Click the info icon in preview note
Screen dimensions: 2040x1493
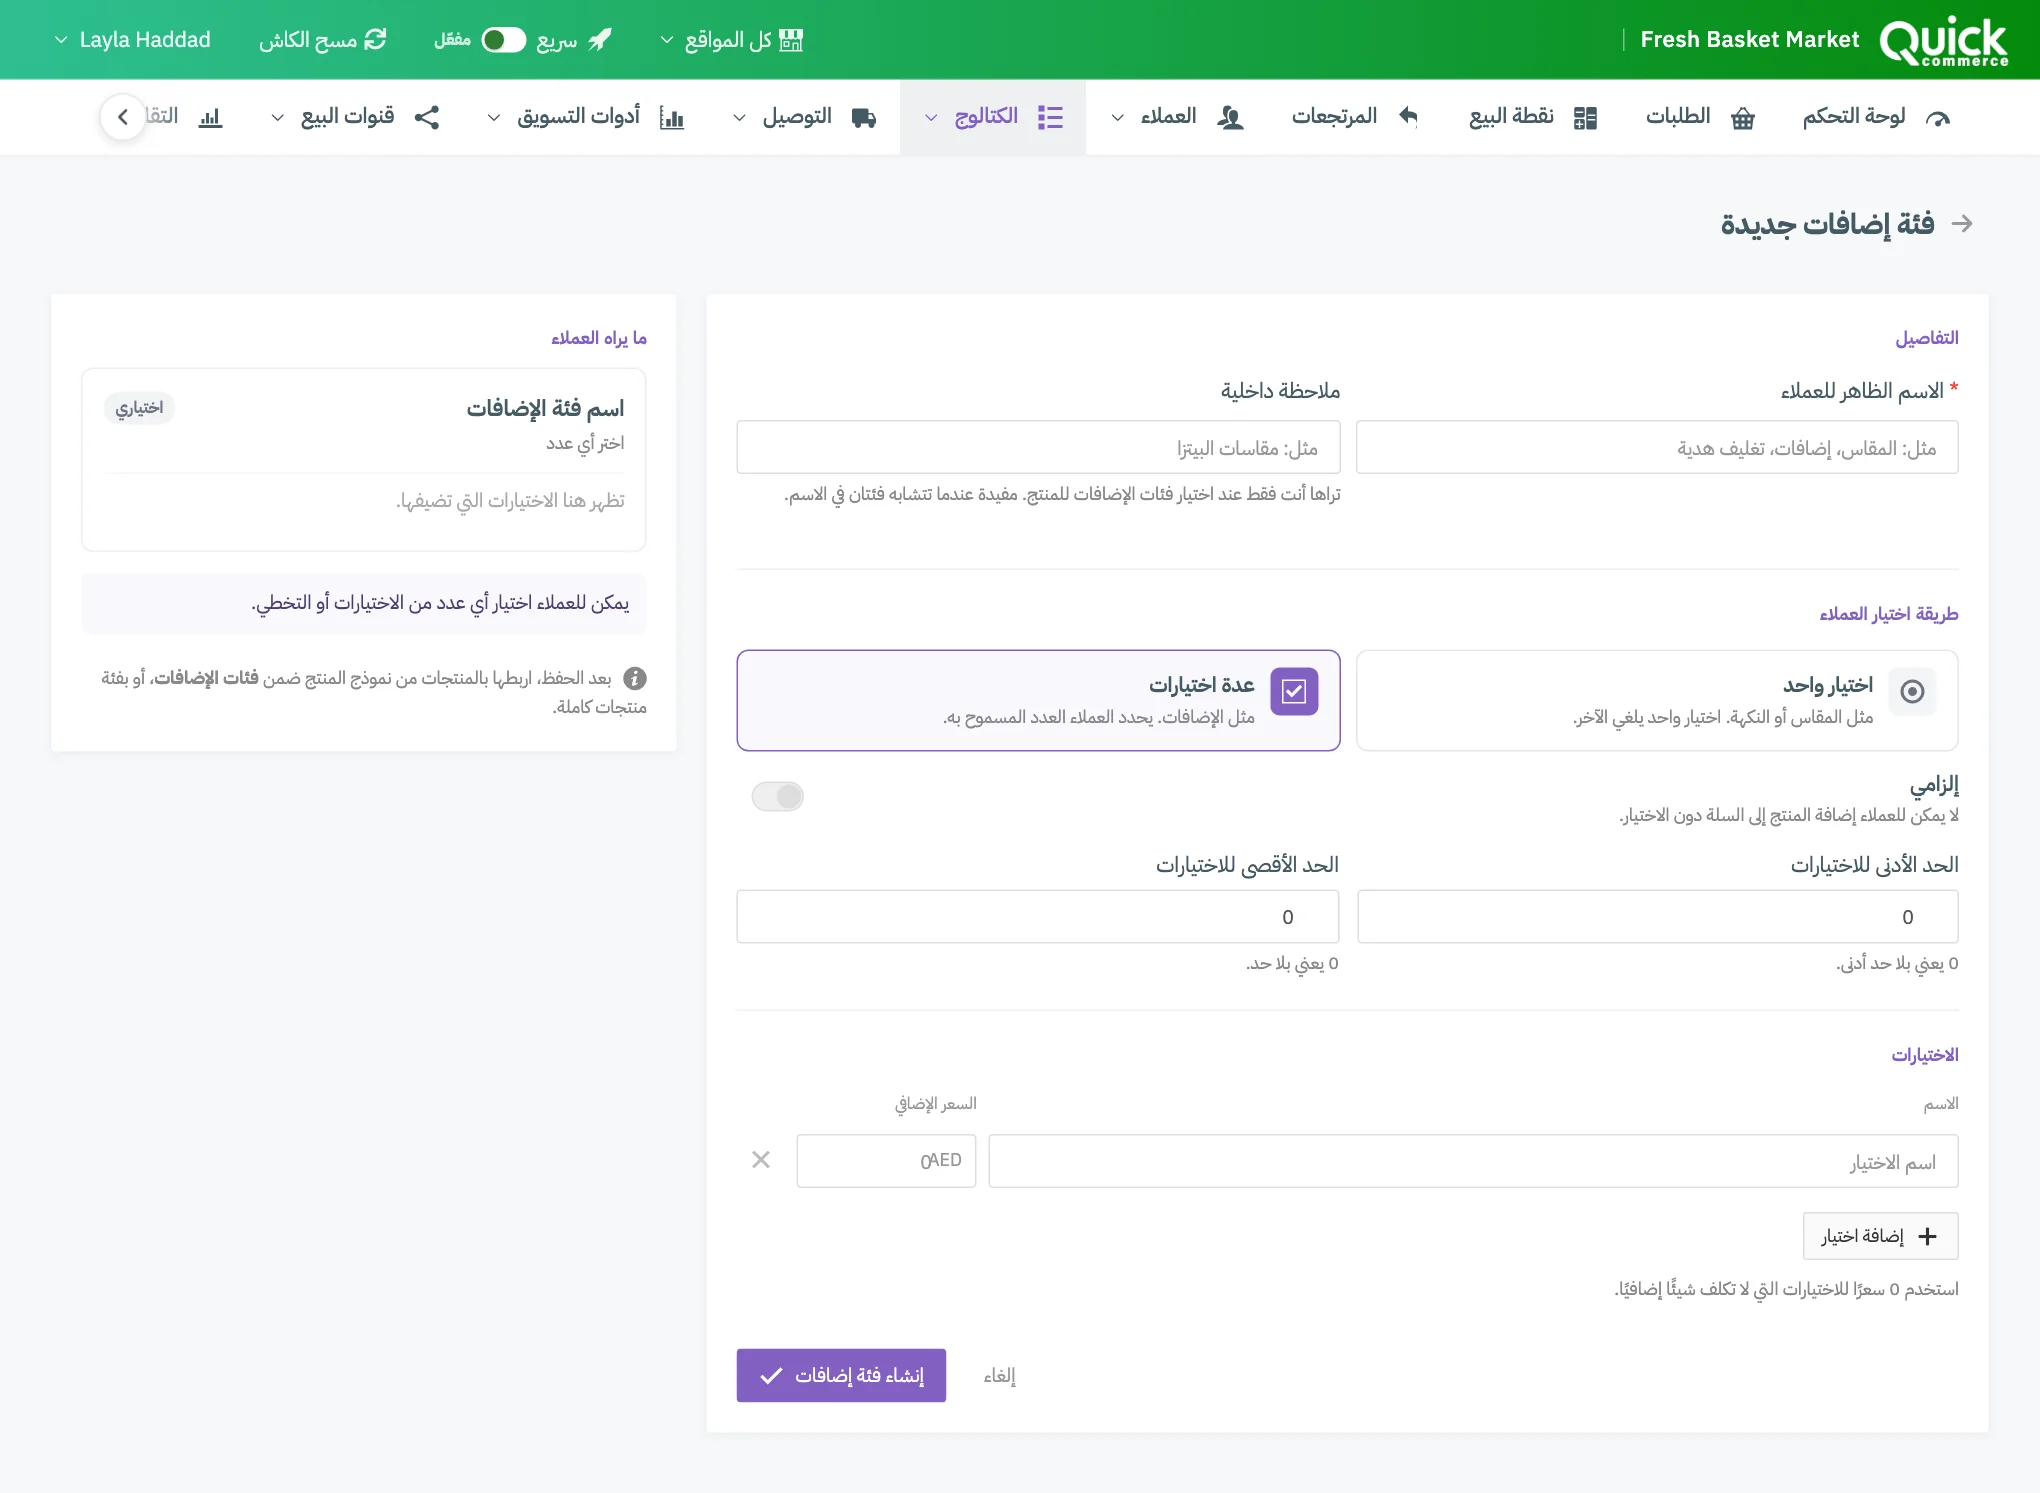[x=635, y=679]
